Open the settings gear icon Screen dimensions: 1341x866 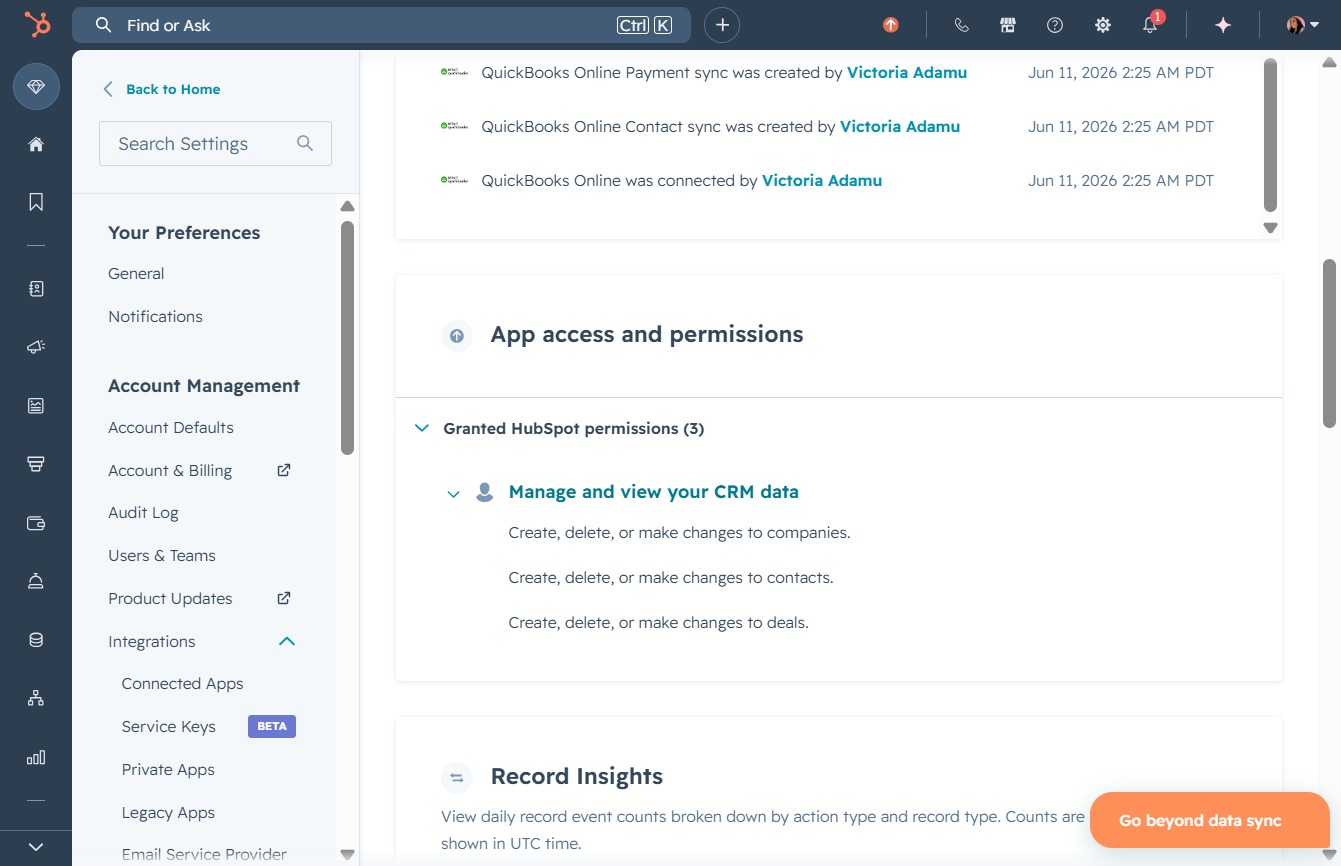[x=1102, y=25]
